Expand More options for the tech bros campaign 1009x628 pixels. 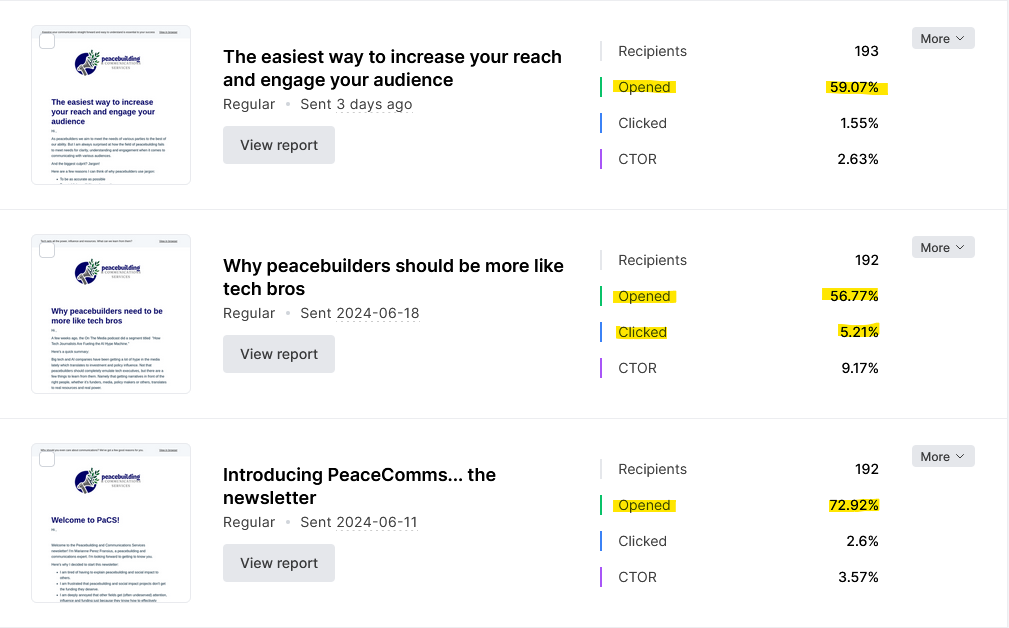(x=942, y=247)
